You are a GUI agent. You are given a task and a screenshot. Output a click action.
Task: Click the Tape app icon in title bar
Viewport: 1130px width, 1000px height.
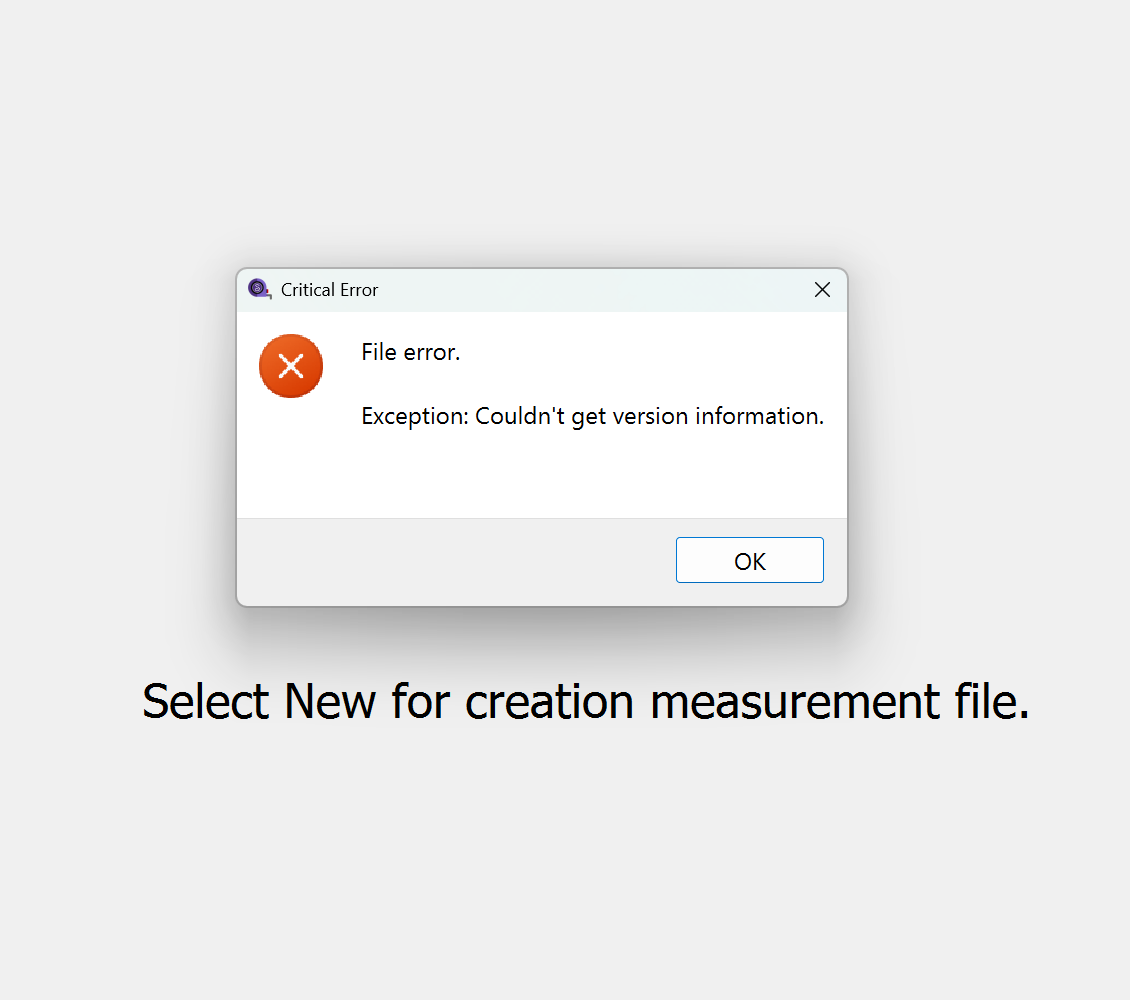259,290
